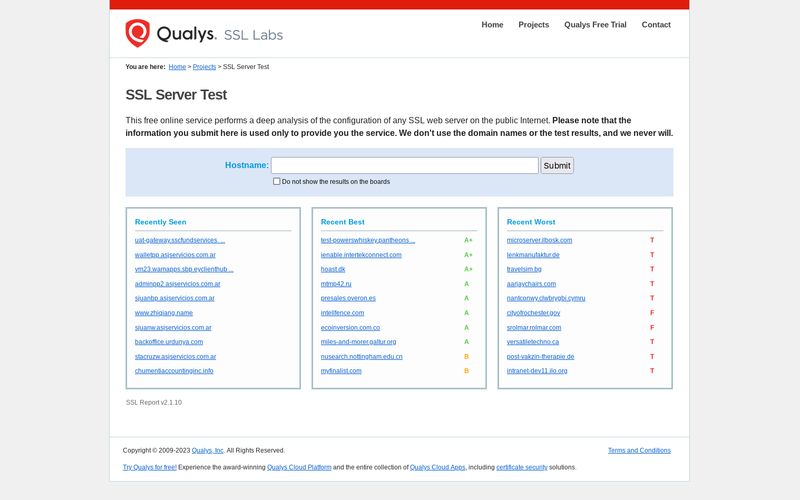Open lenkmanufaktur.de link
This screenshot has height=500, width=800.
click(x=533, y=255)
